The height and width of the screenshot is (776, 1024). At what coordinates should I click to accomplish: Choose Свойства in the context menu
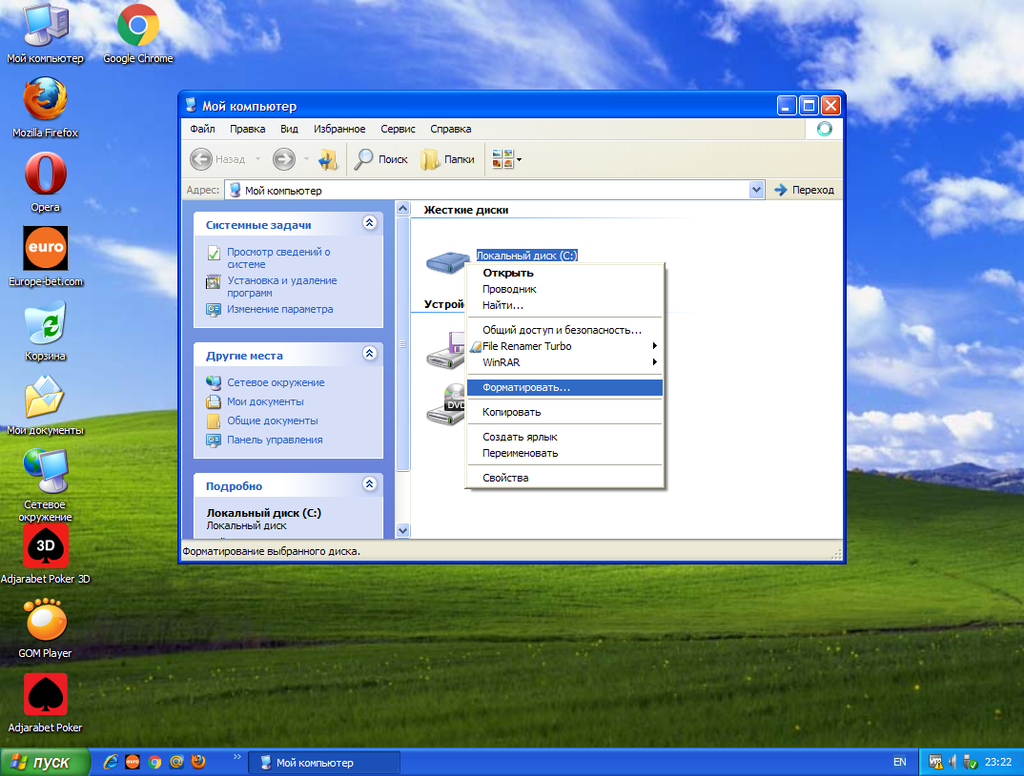565,477
